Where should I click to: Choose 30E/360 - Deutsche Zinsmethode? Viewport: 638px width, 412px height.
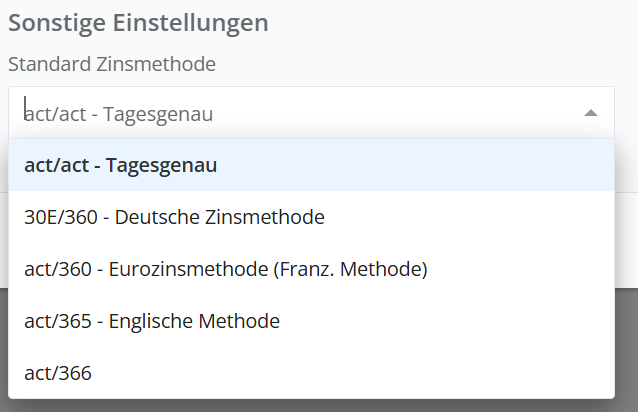point(174,217)
